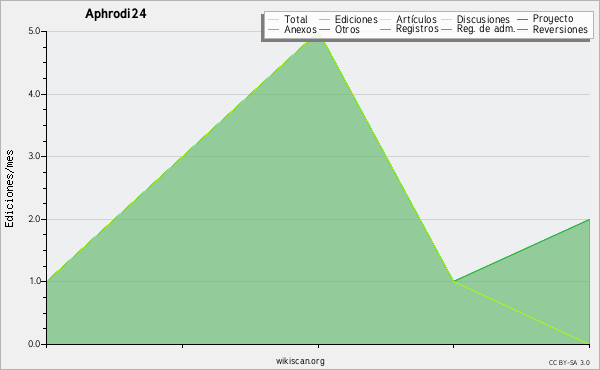Click the Anexos legend color line
Image resolution: width=600 pixels, height=370 pixels.
(x=274, y=29)
